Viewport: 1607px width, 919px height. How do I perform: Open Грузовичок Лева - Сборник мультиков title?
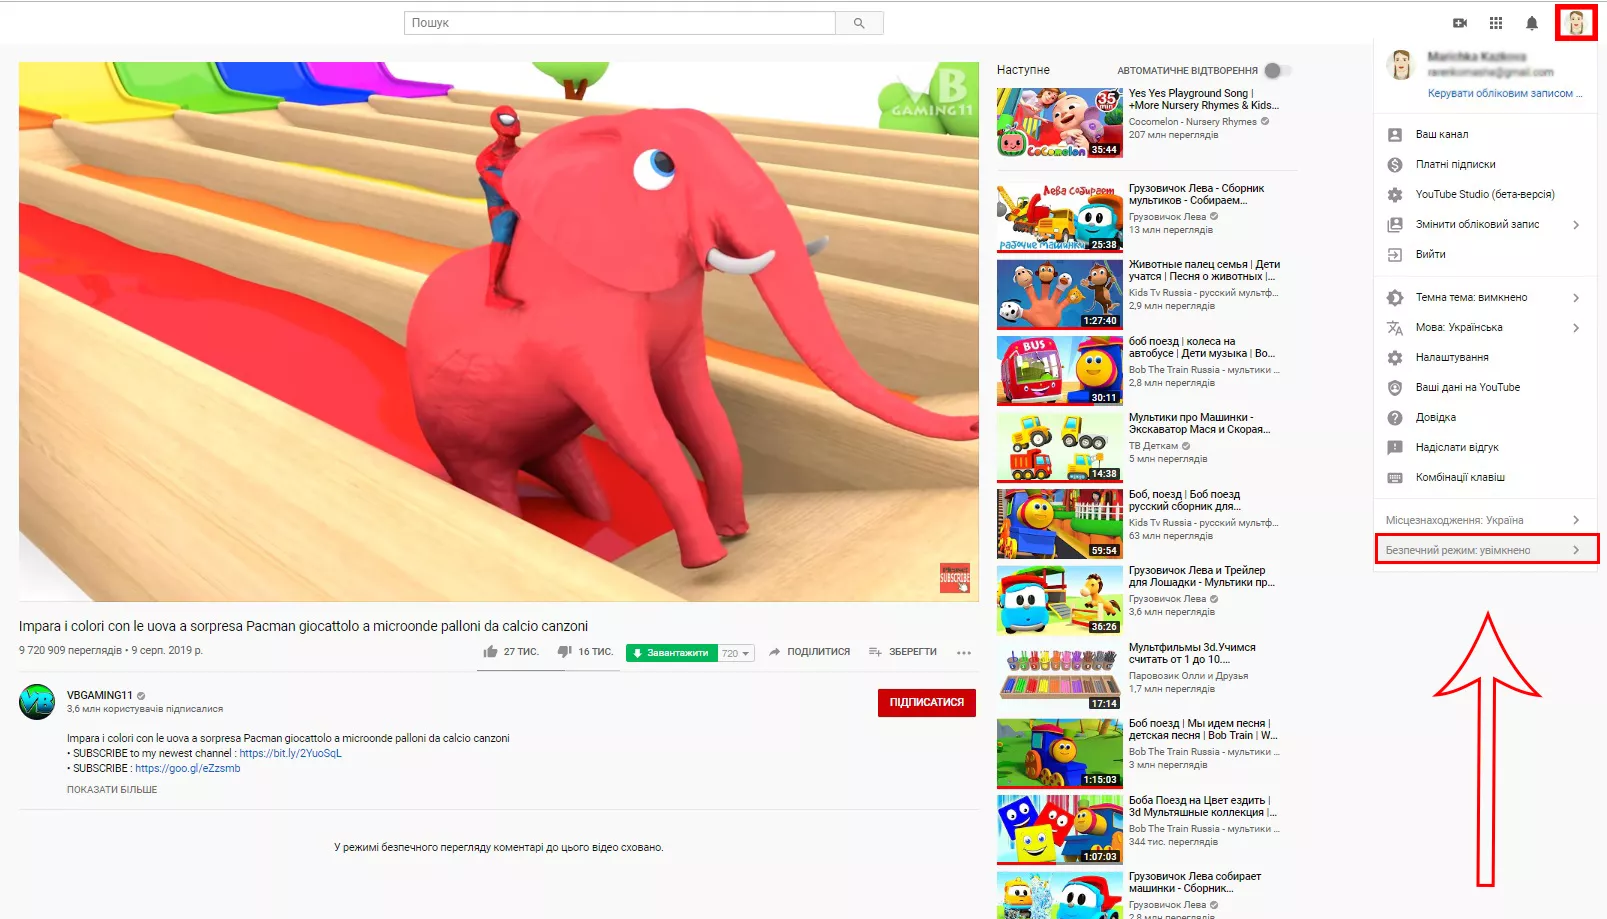click(1196, 194)
